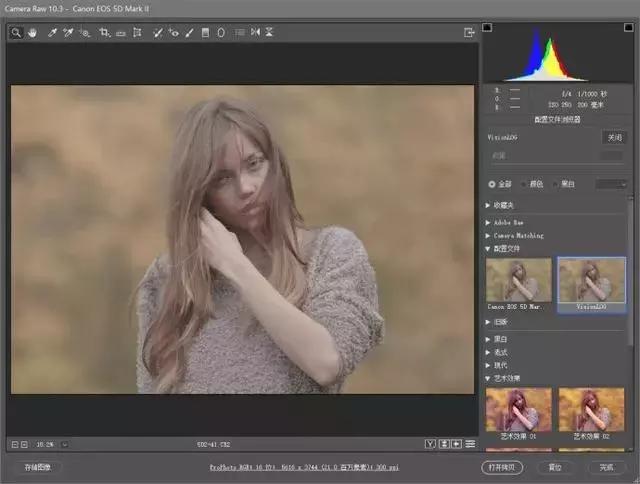Select the Red Eye Removal tool

coord(173,33)
